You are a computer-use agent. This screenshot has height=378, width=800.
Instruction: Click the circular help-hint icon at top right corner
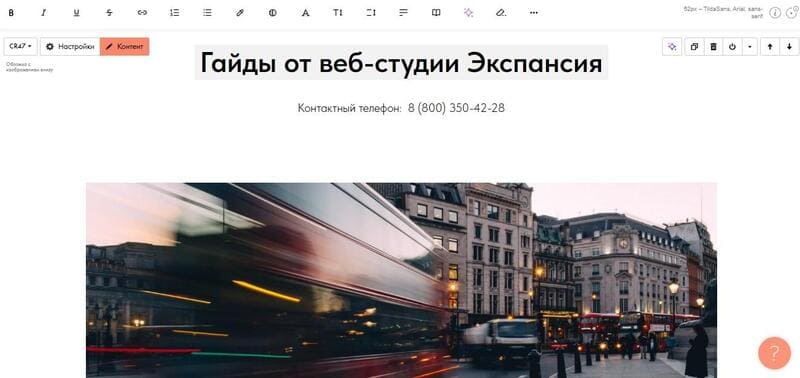(792, 13)
